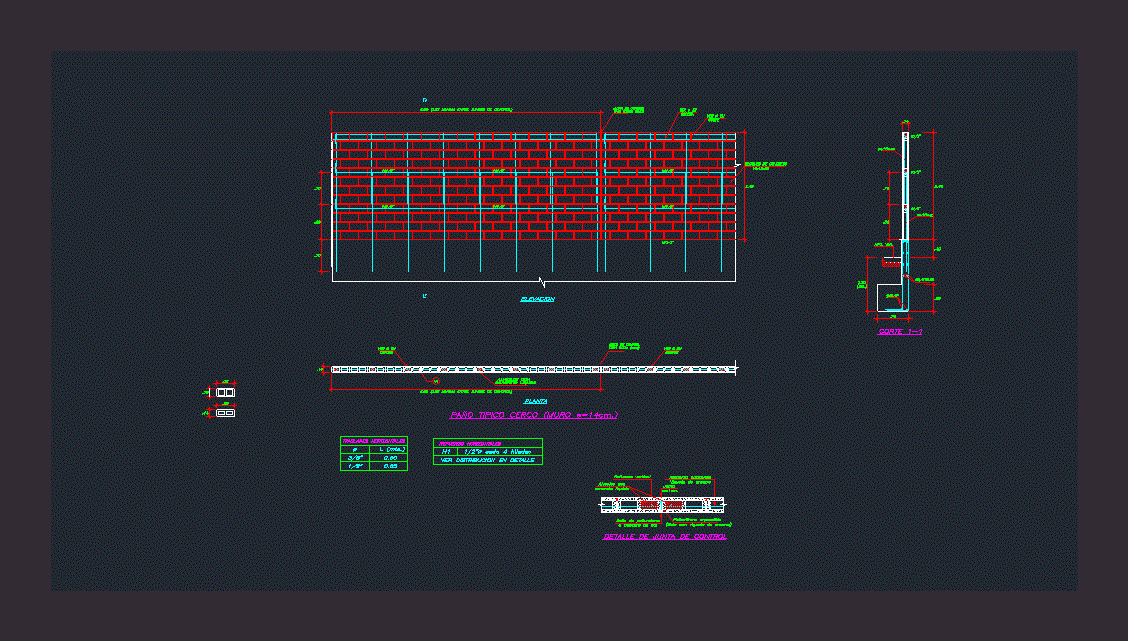Click the circled marker below the plan view
The width and height of the screenshot is (1128, 641).
coord(436,381)
